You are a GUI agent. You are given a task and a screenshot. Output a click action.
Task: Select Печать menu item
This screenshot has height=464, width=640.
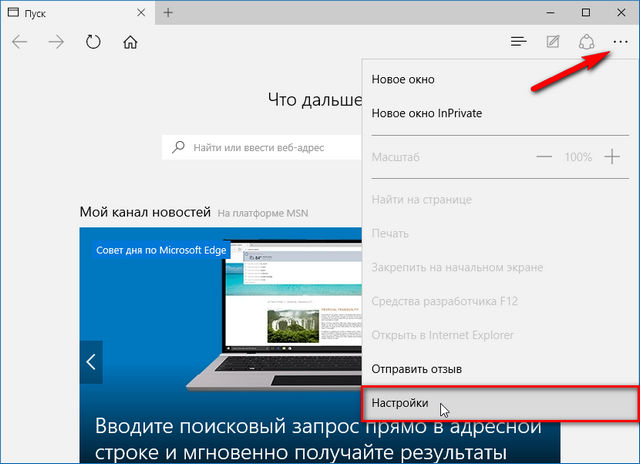pyautogui.click(x=500, y=233)
